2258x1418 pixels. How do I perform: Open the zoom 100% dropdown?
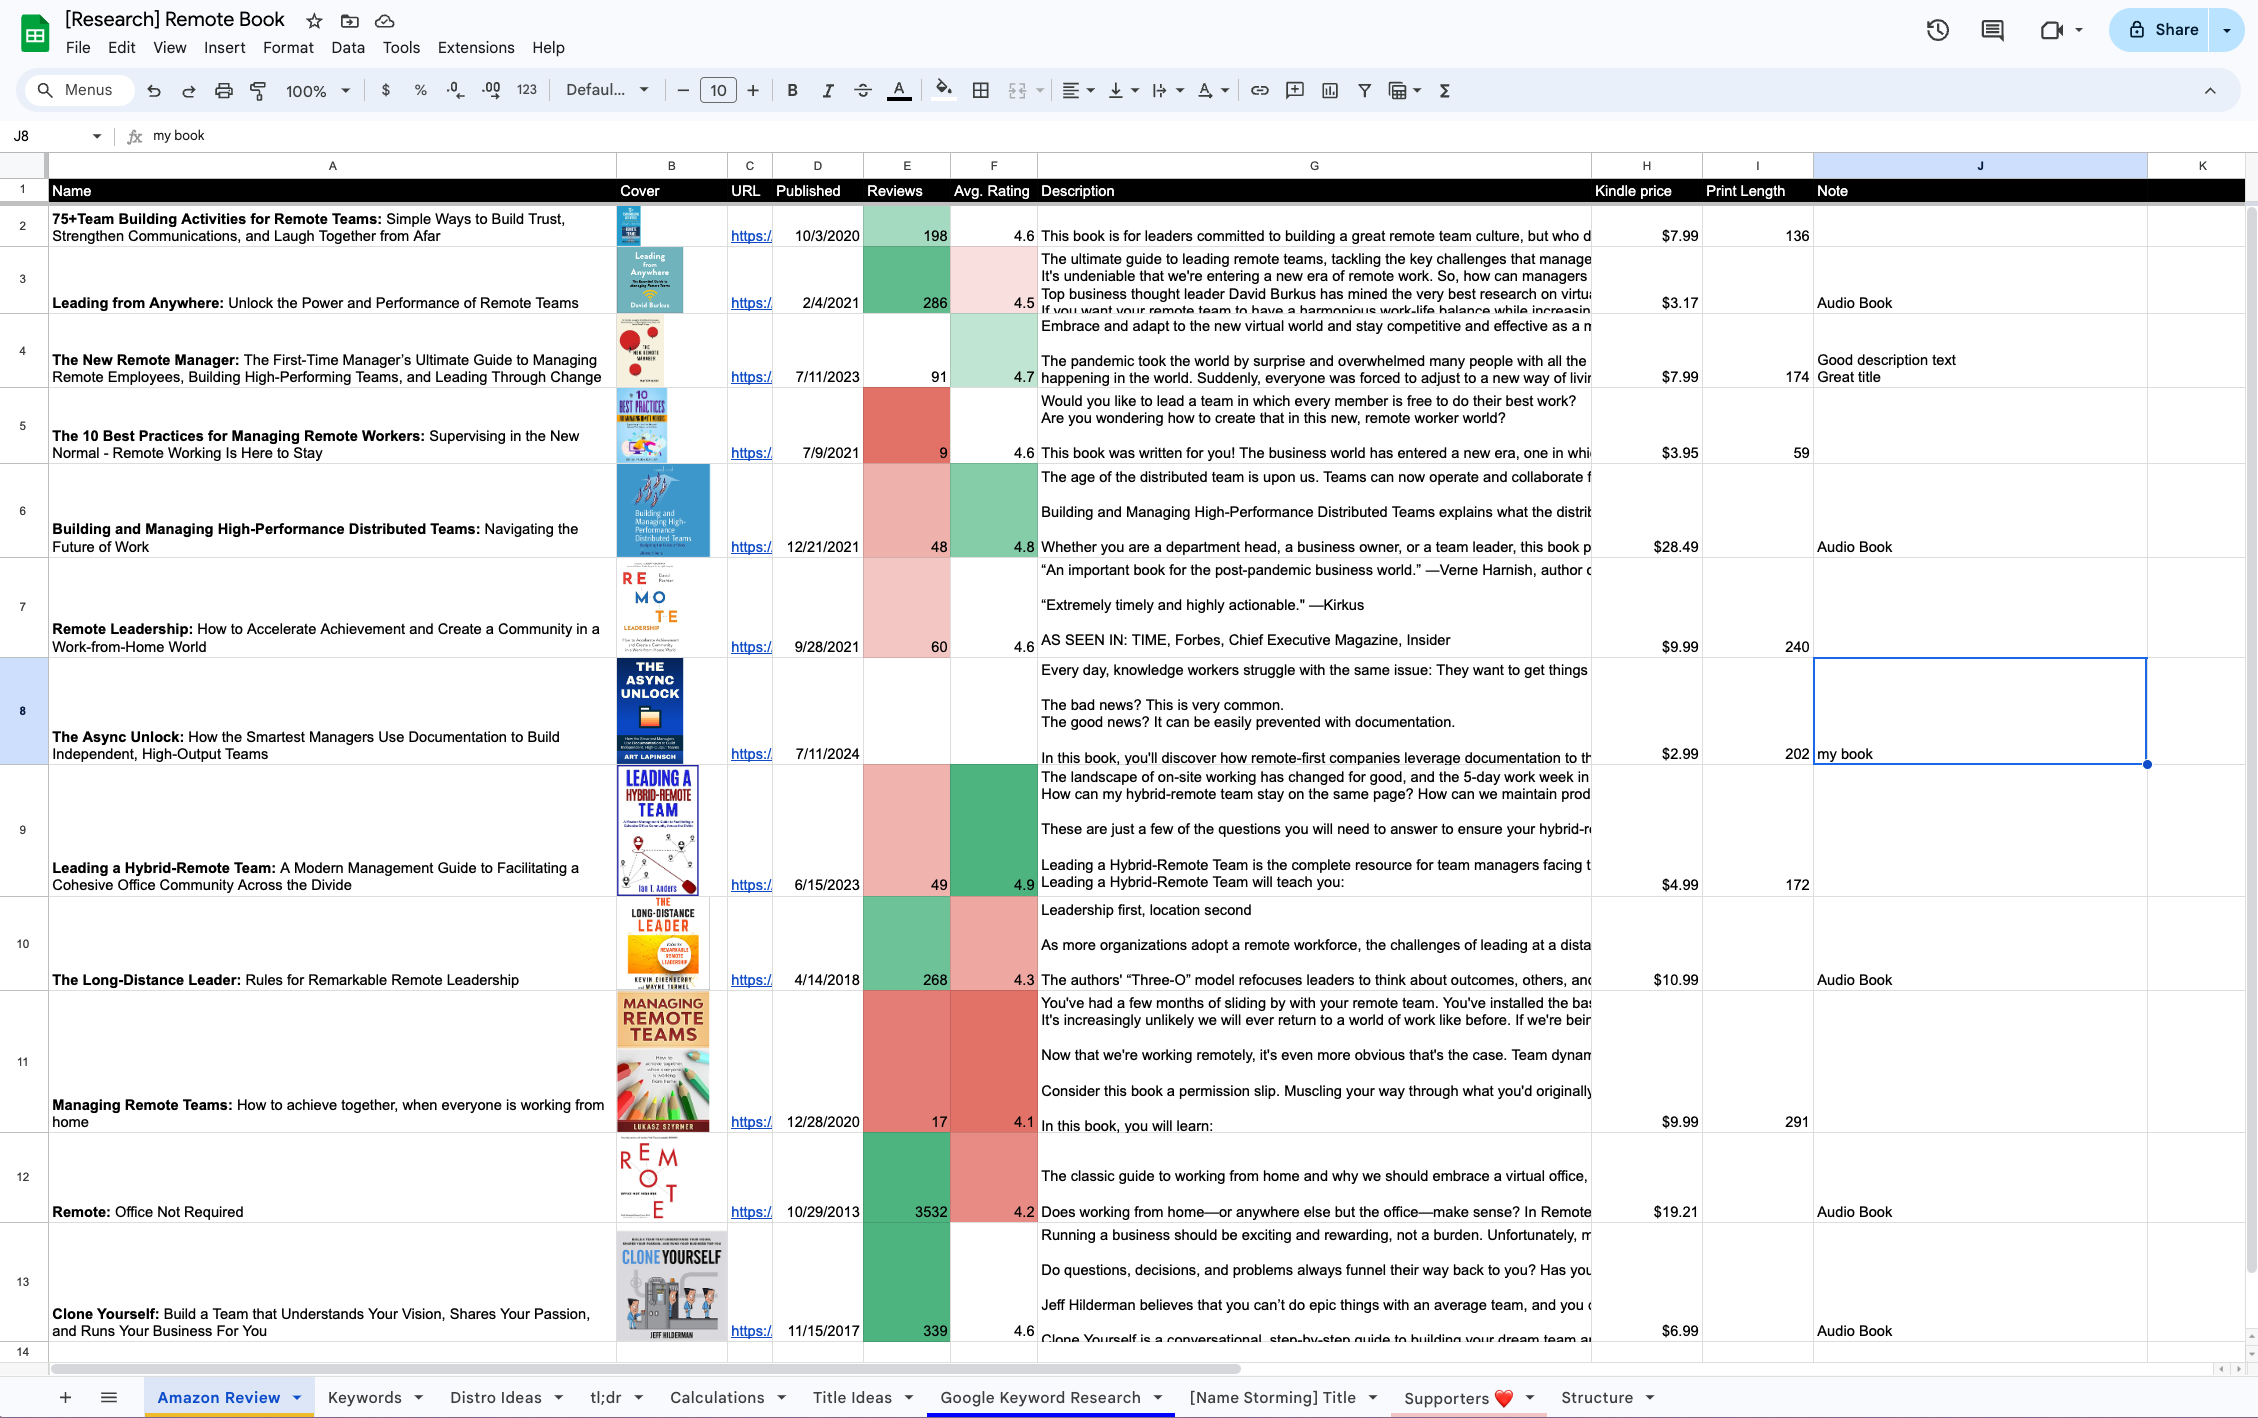click(x=317, y=91)
